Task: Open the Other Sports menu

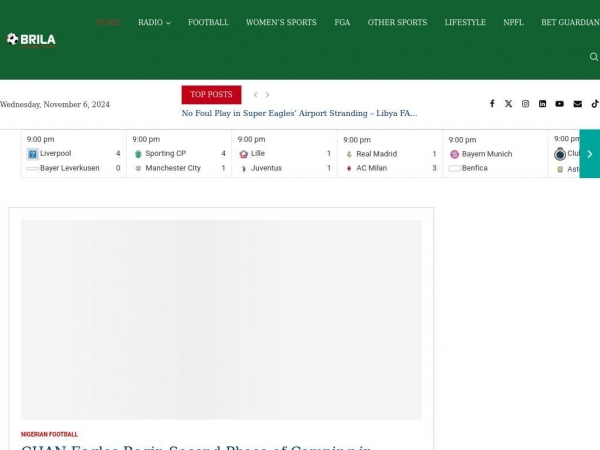Action: point(397,23)
